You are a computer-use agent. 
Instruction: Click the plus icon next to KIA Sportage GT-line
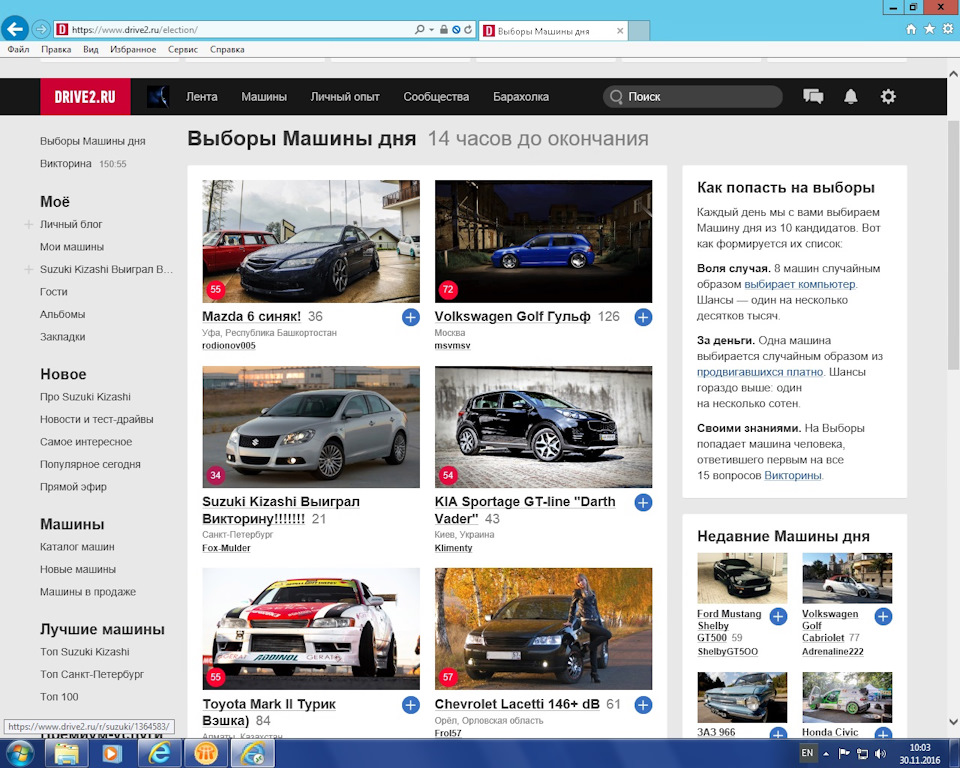643,503
